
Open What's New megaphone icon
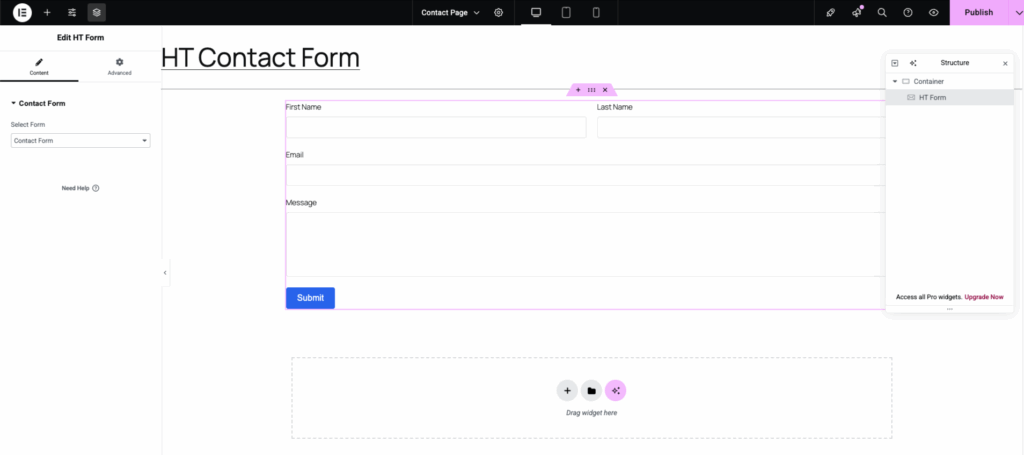pyautogui.click(x=857, y=12)
